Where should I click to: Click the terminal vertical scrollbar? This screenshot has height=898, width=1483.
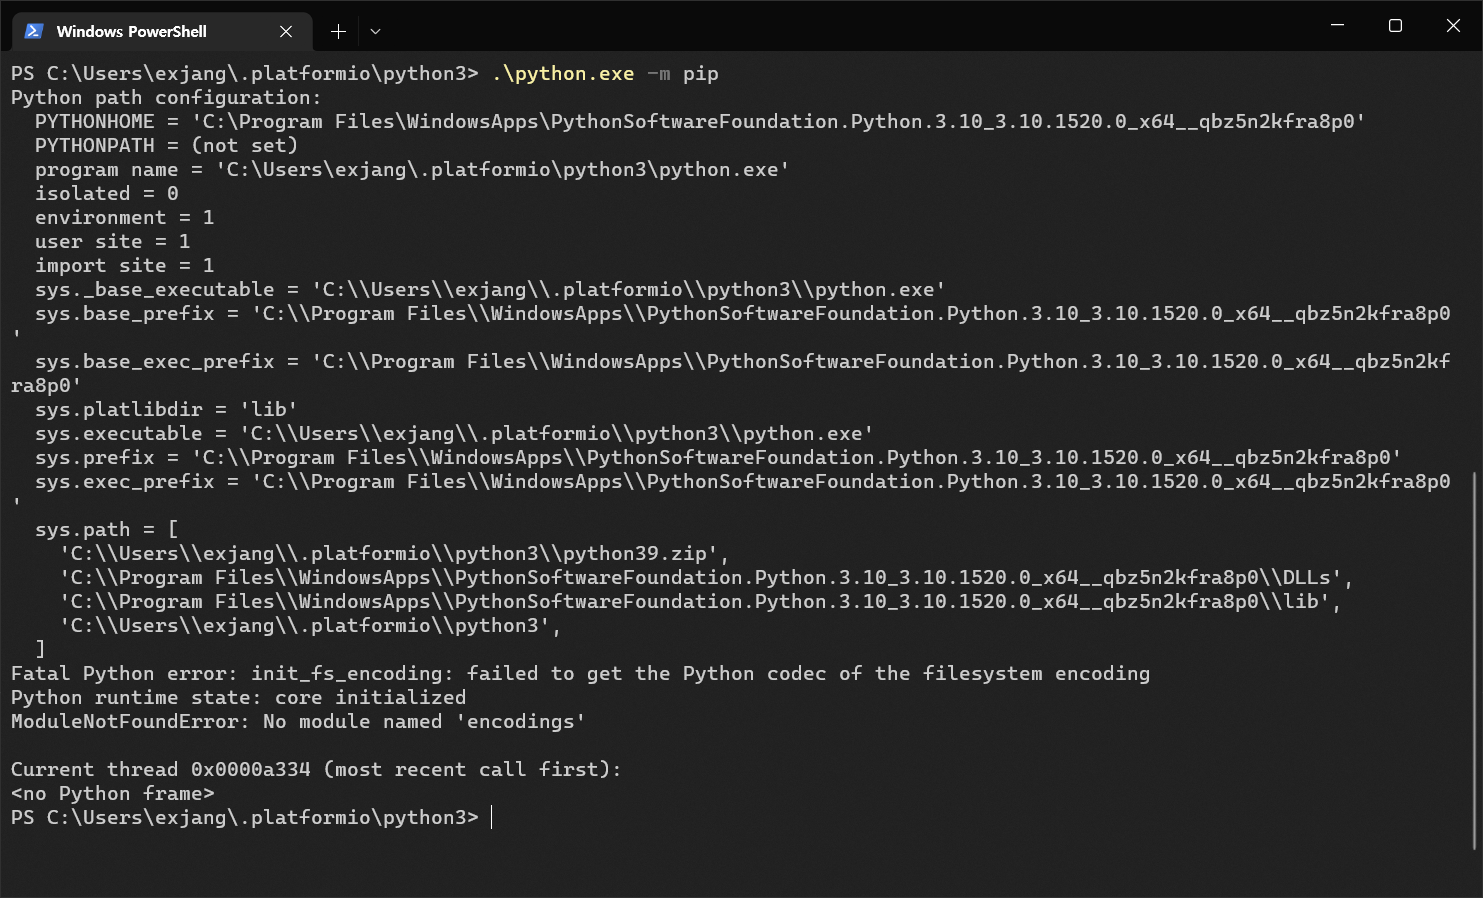coord(1476,660)
